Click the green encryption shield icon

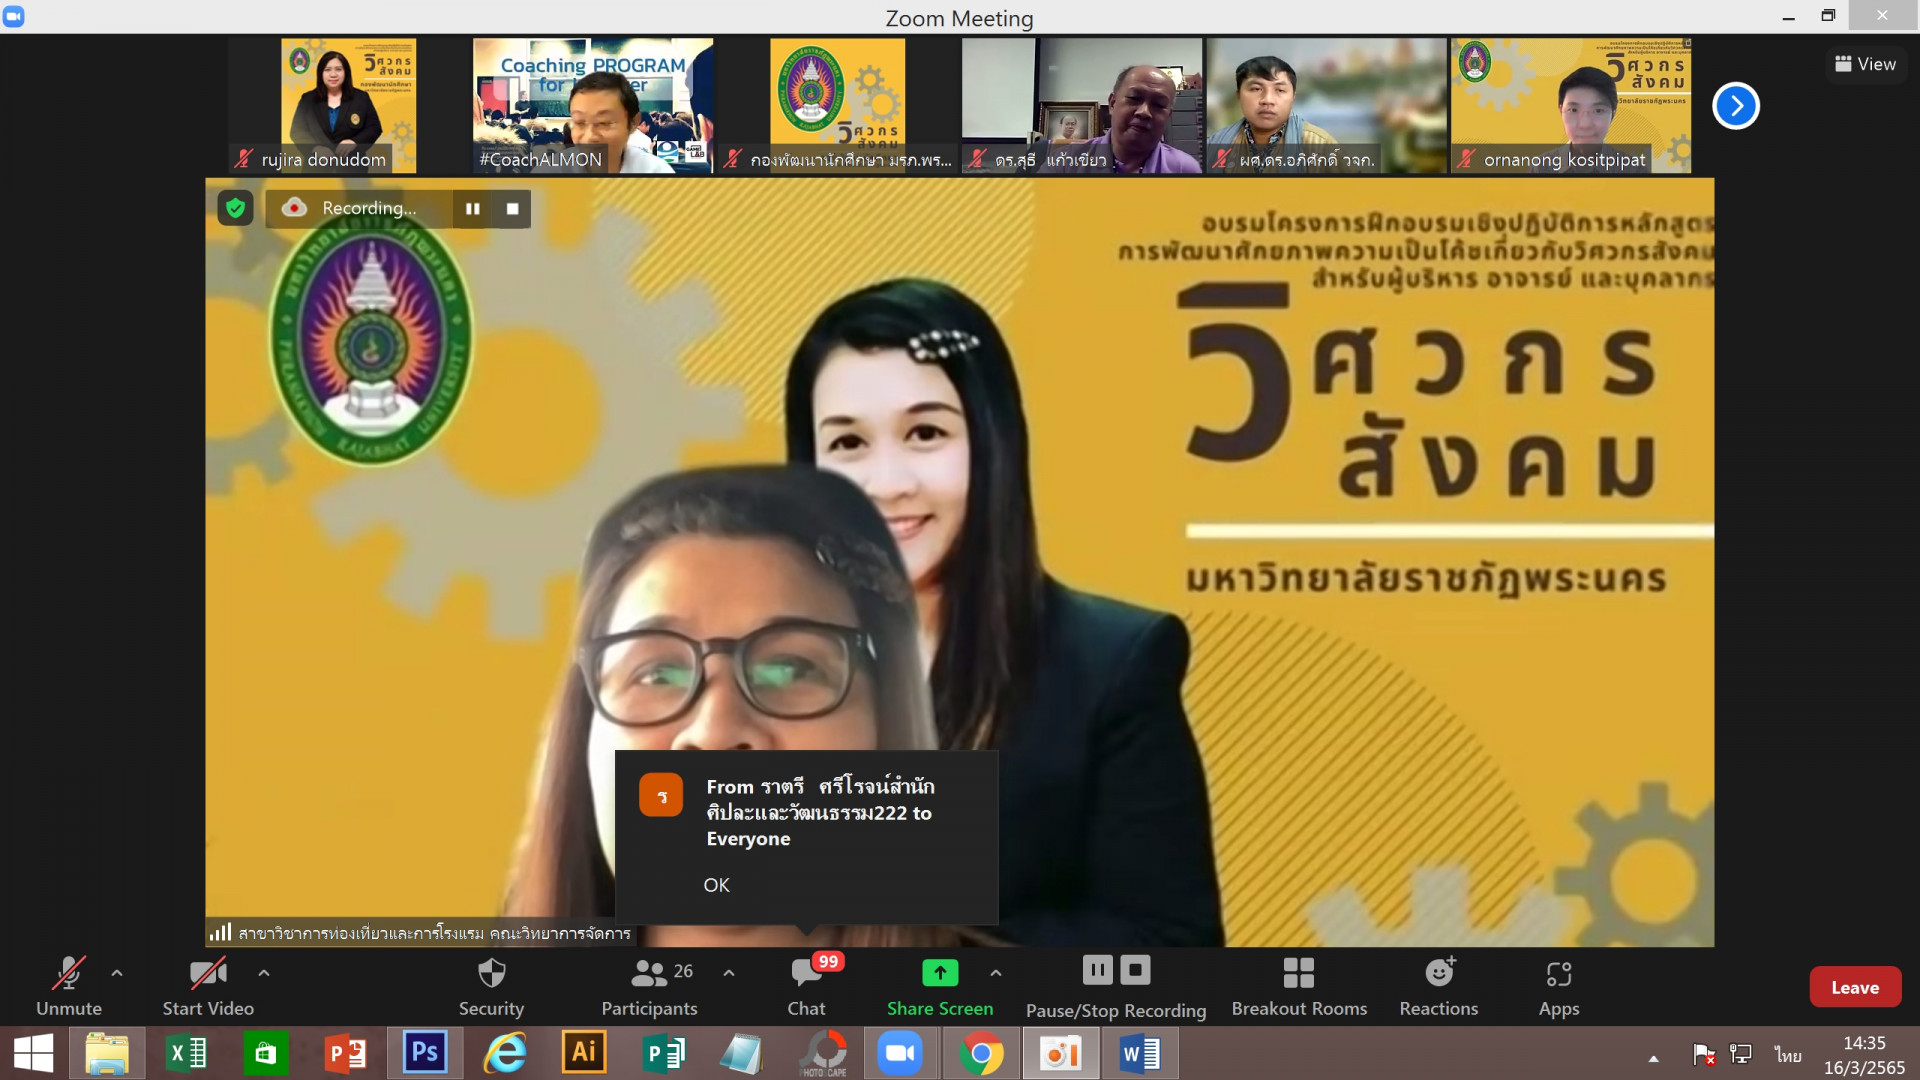point(235,208)
